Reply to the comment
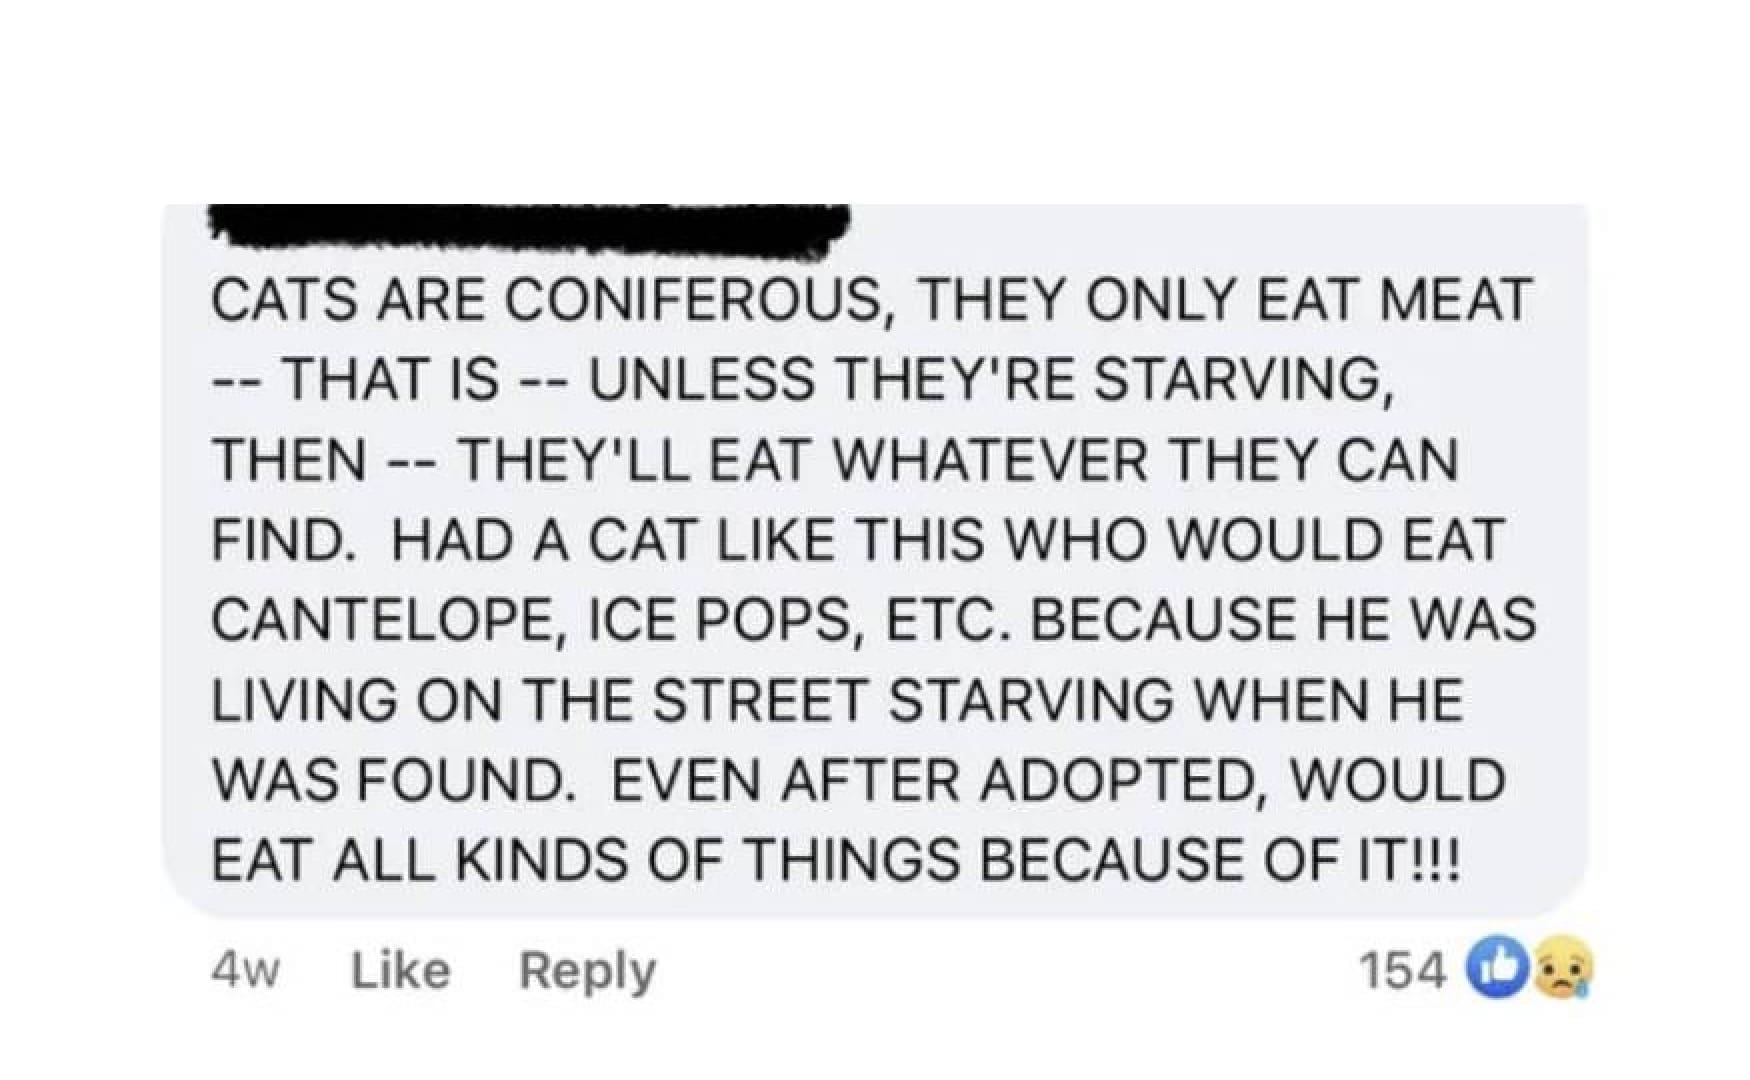 click(587, 970)
